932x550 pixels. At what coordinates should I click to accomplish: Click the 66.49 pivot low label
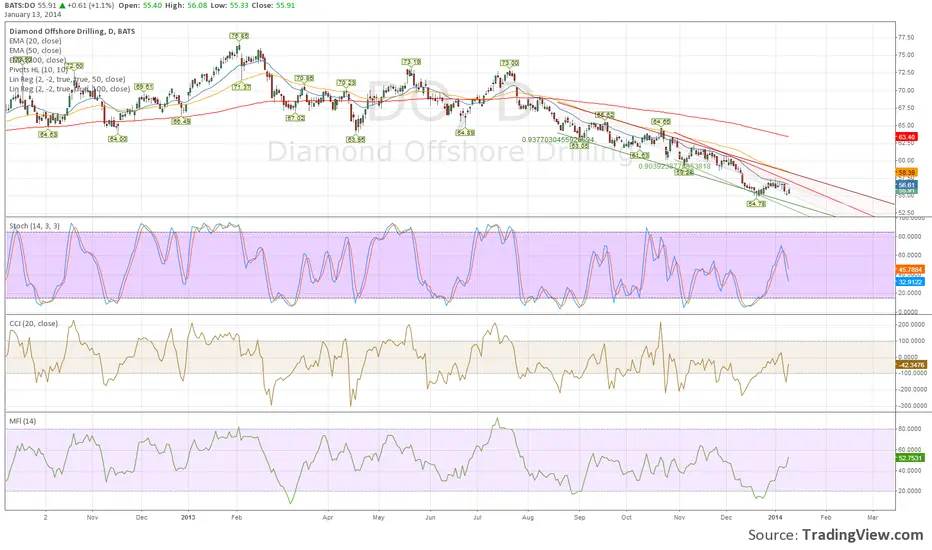[181, 121]
